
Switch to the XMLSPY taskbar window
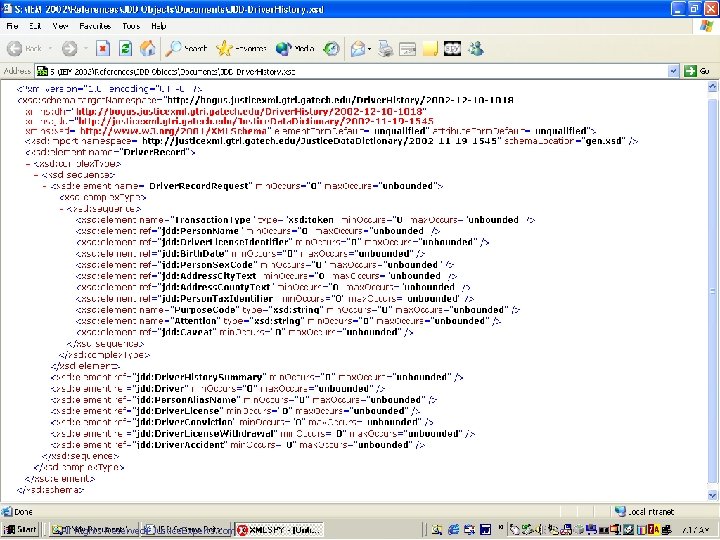coord(279,530)
